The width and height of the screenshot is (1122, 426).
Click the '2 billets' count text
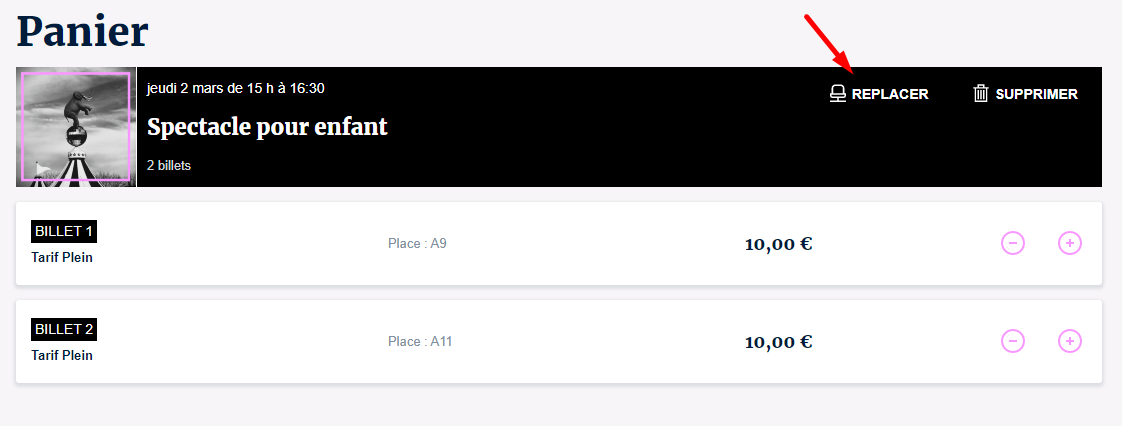tap(169, 165)
